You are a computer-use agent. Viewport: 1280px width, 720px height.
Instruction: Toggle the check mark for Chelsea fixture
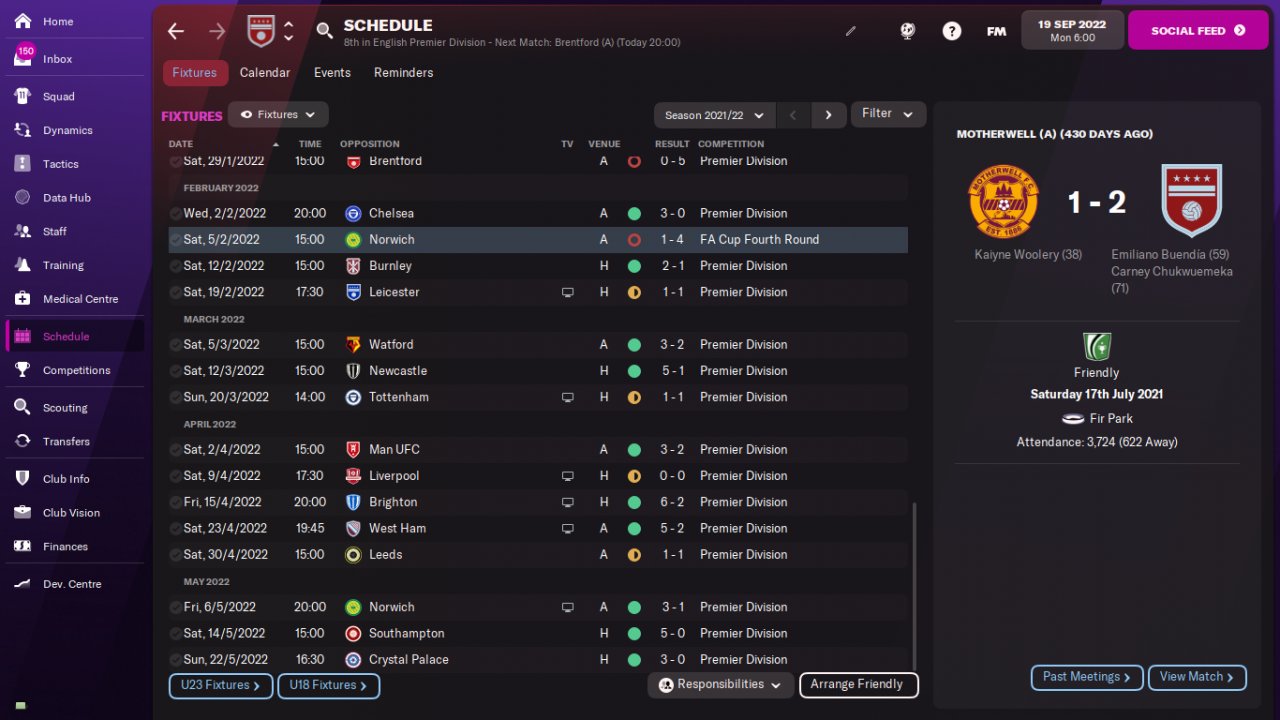click(176, 214)
